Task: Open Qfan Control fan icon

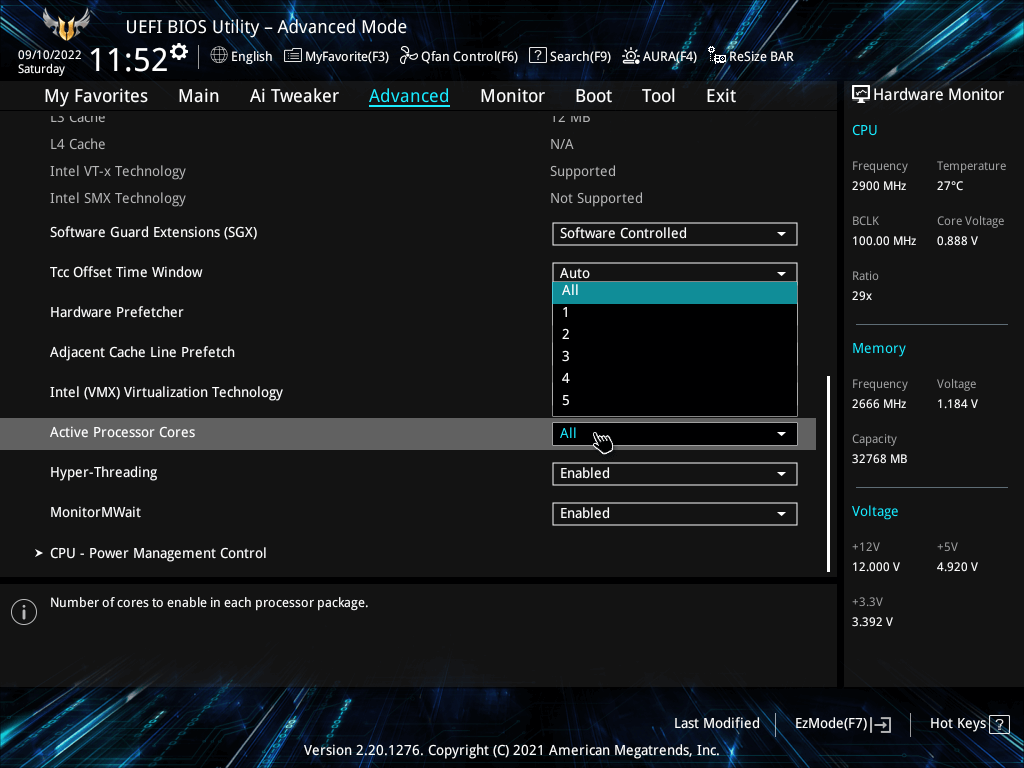Action: pos(409,56)
